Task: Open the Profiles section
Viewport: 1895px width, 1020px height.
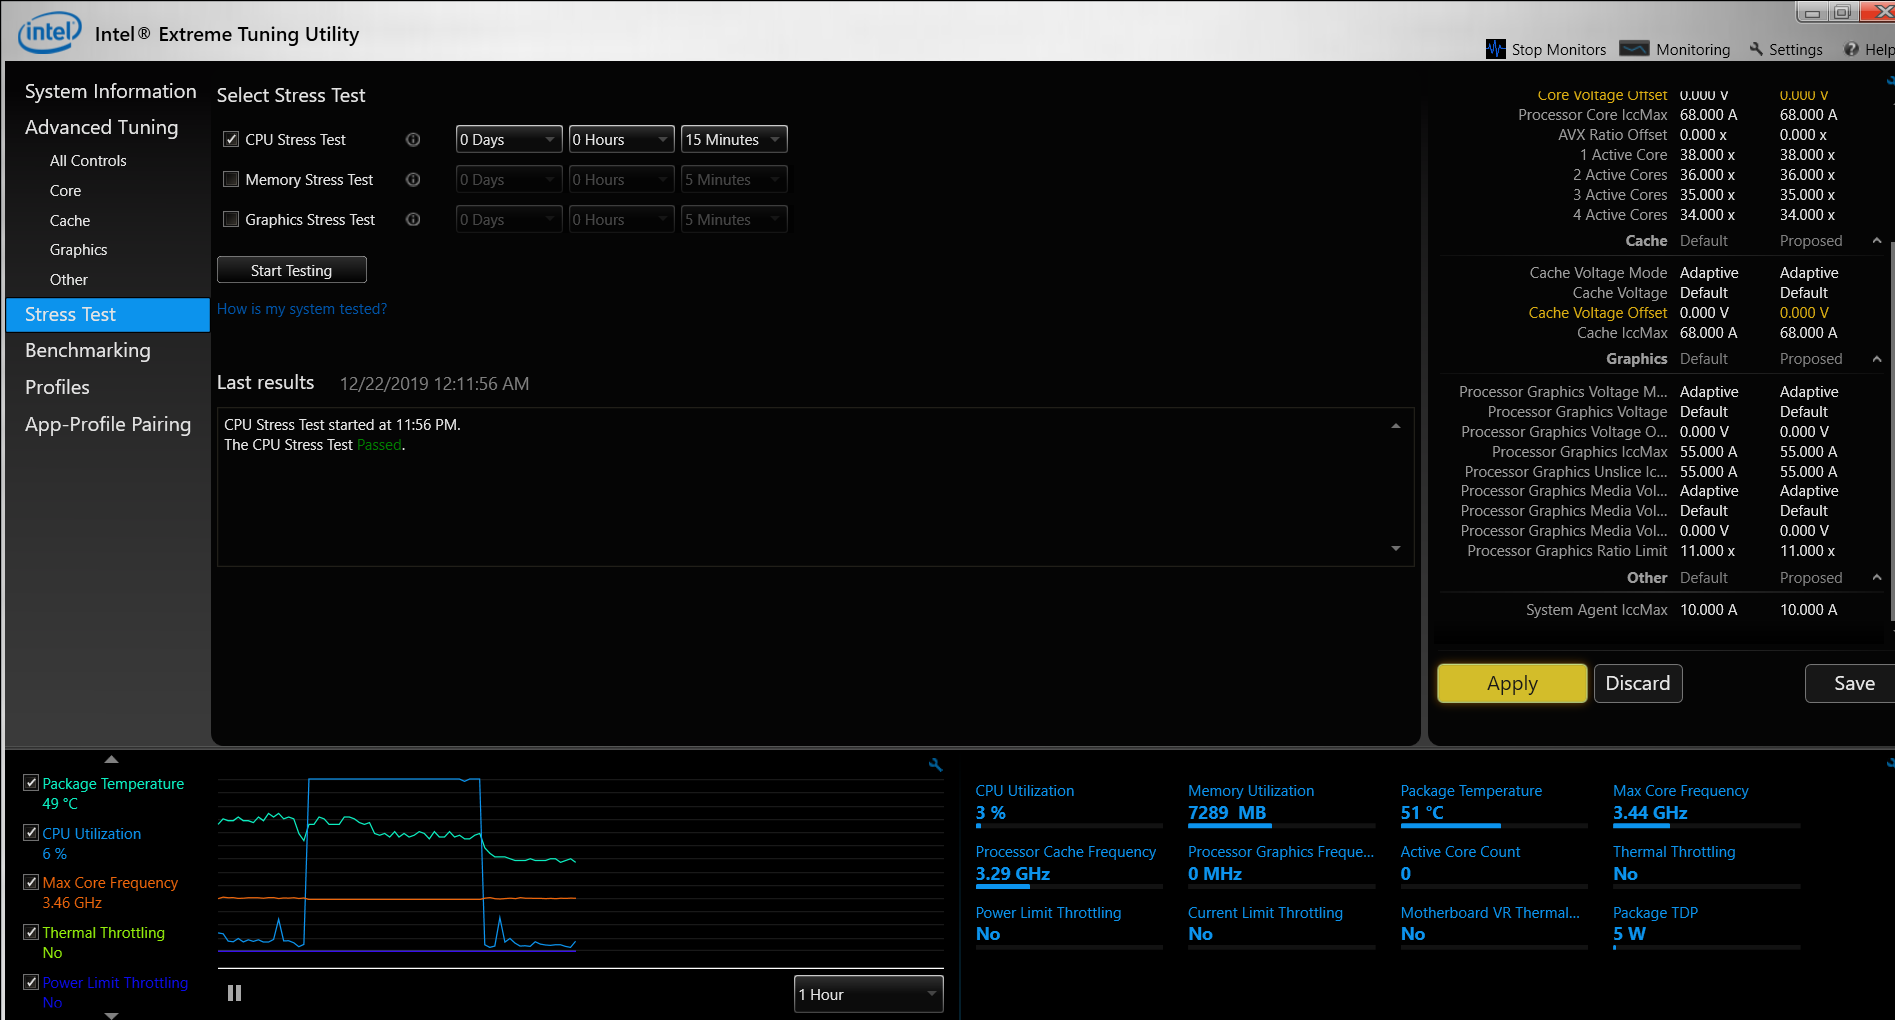Action: 57,388
